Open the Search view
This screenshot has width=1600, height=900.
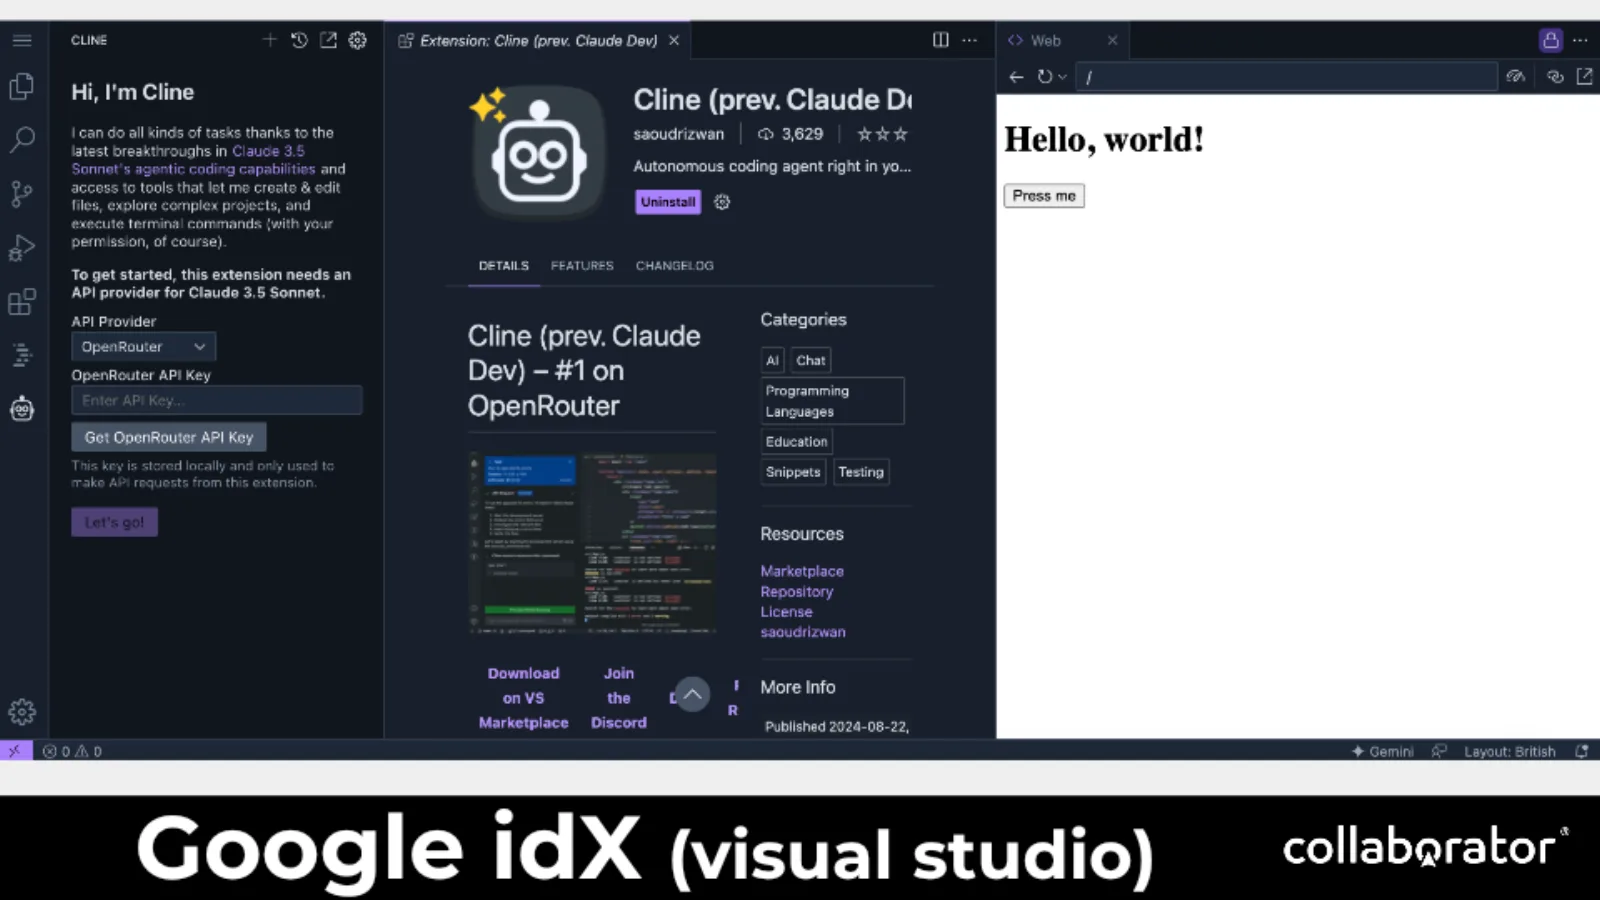[x=22, y=140]
